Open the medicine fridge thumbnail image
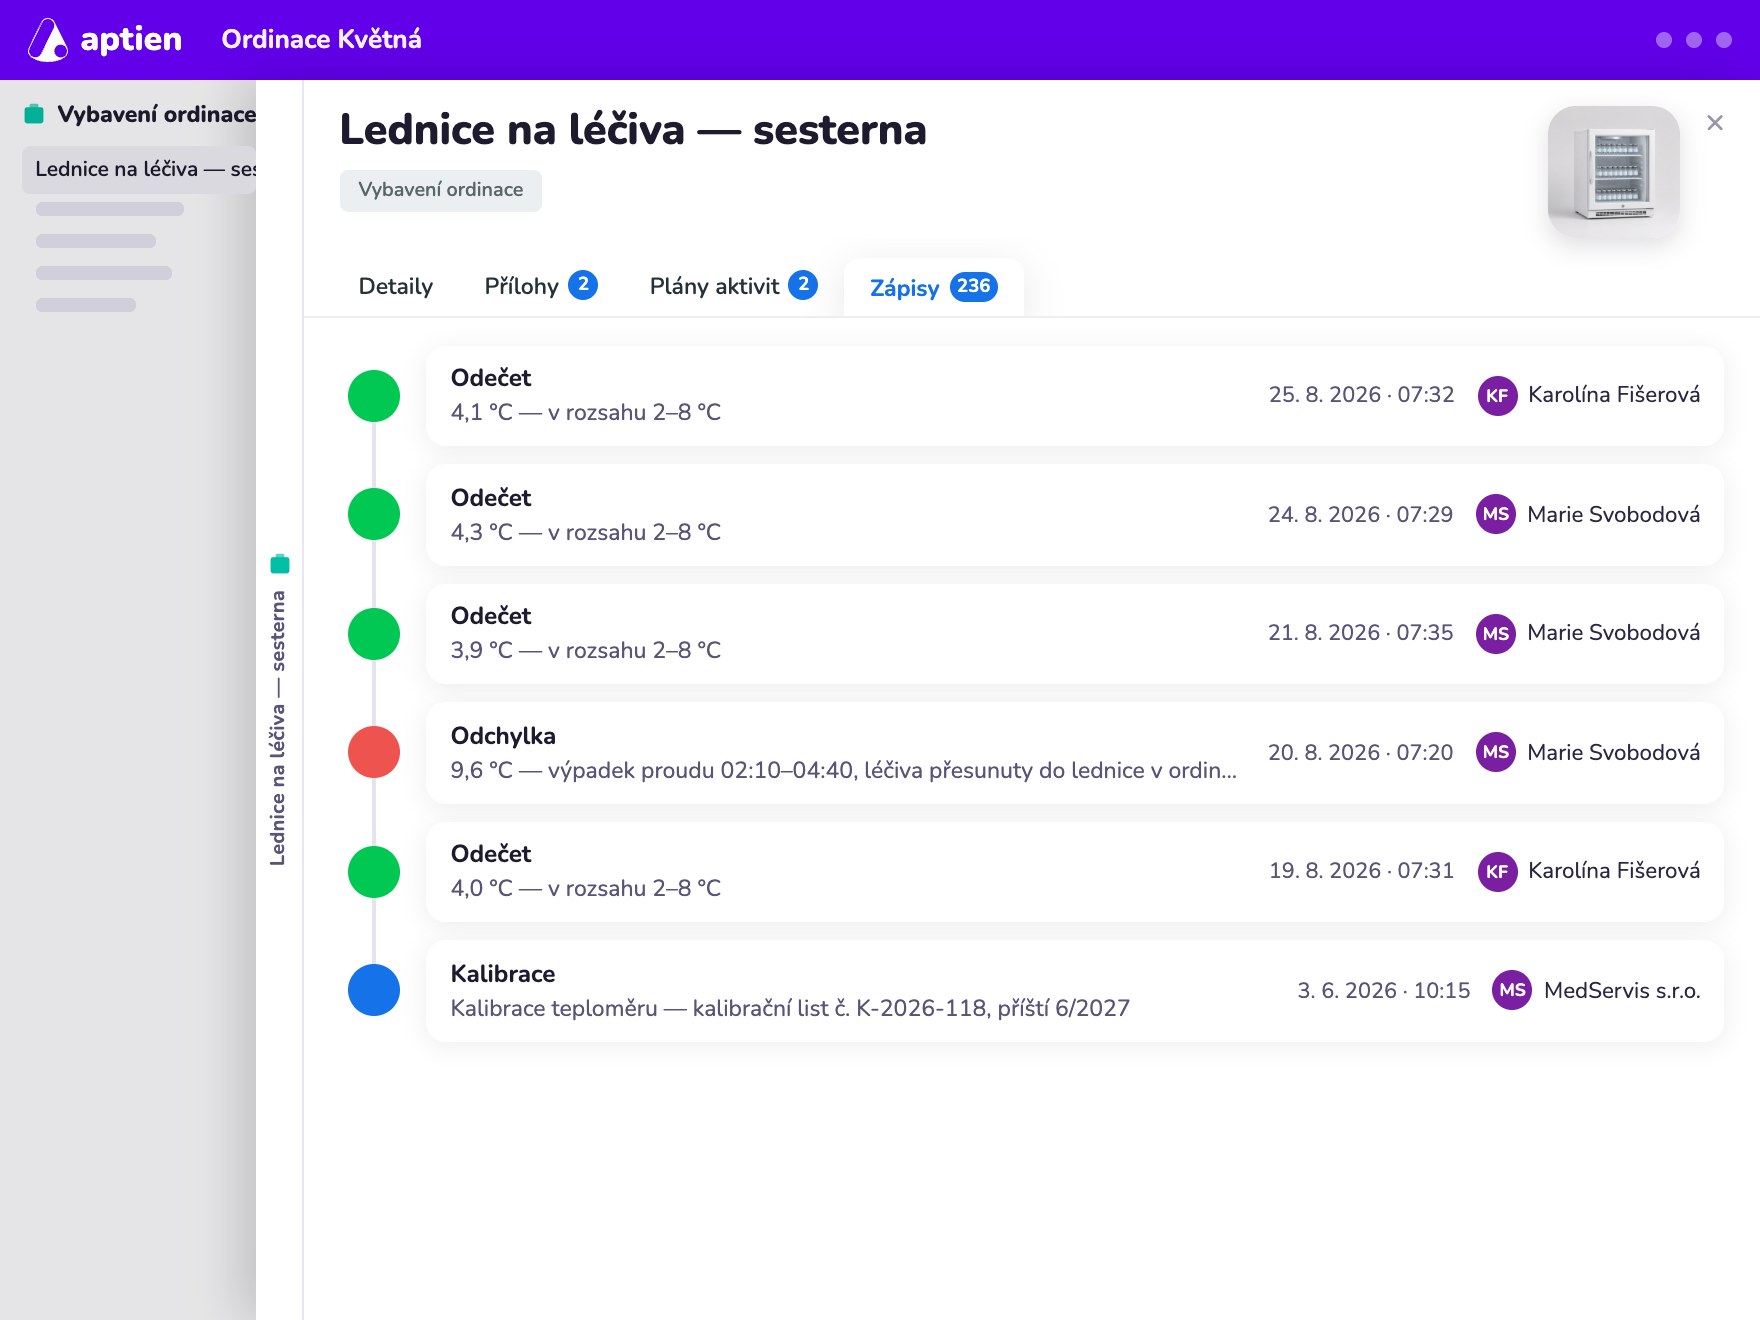Viewport: 1760px width, 1320px height. pyautogui.click(x=1614, y=172)
